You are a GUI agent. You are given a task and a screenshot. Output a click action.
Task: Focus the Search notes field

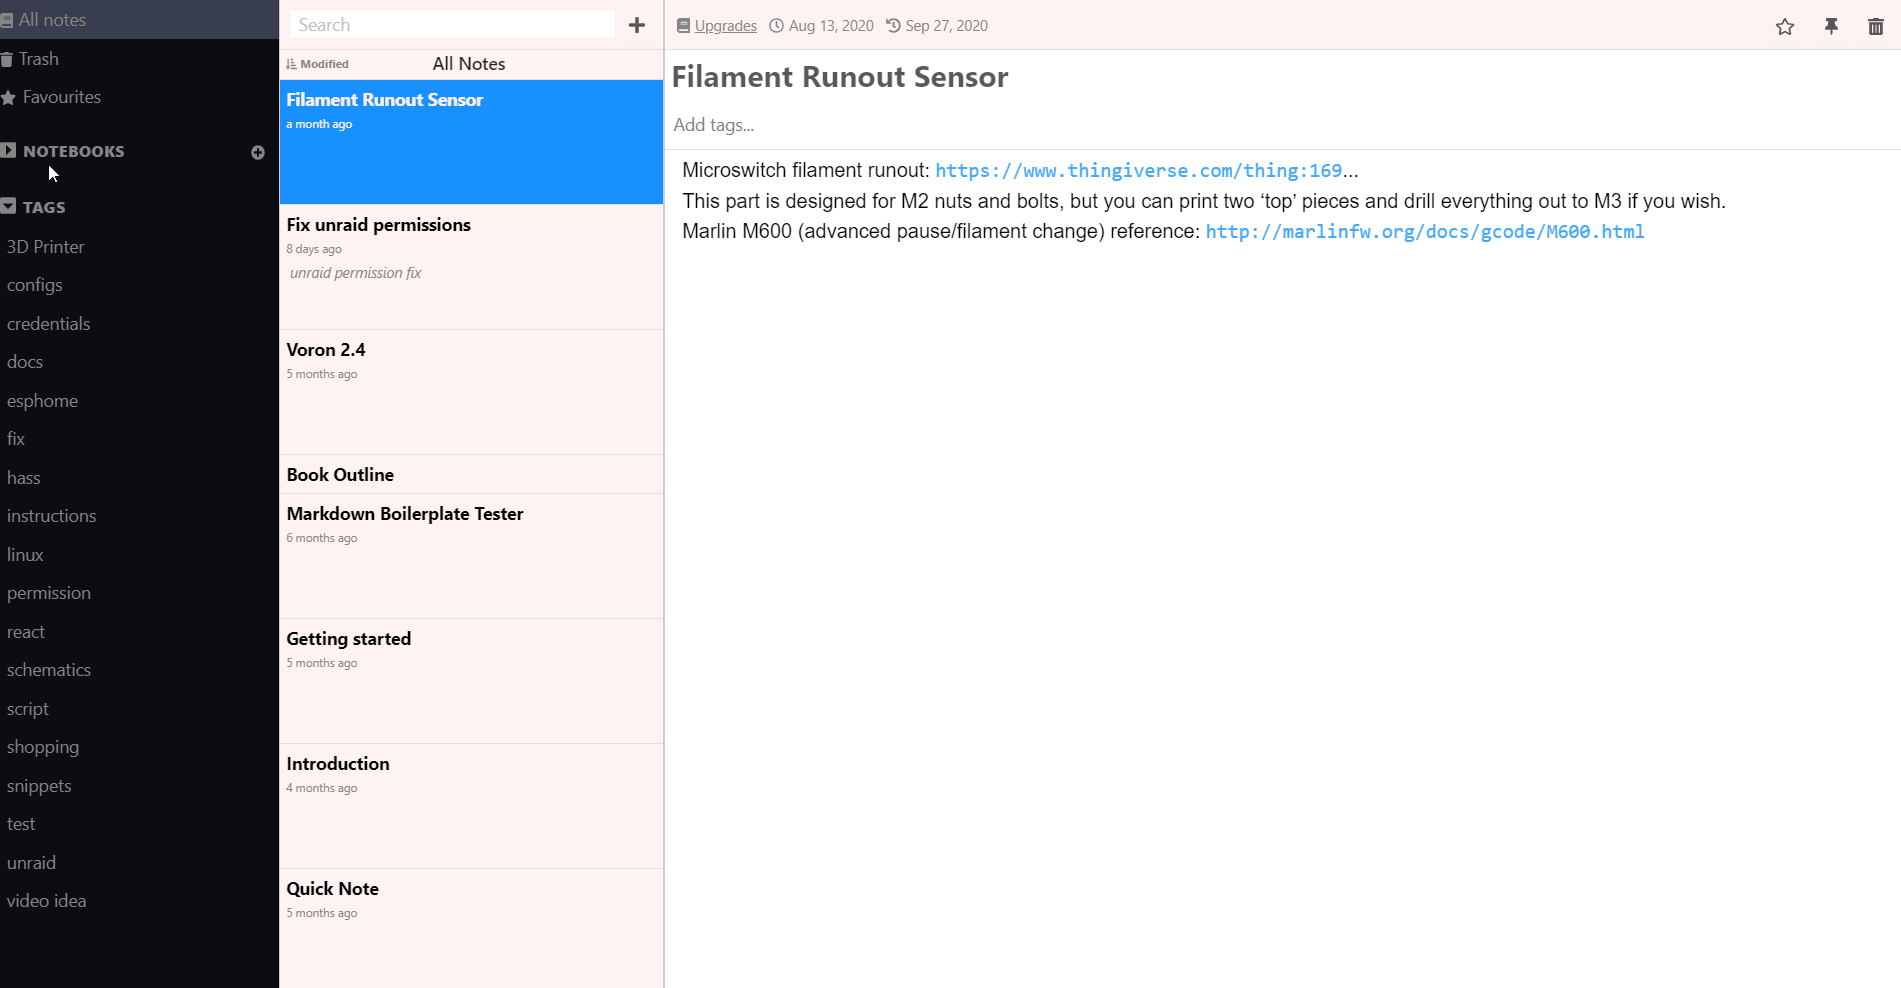point(452,25)
